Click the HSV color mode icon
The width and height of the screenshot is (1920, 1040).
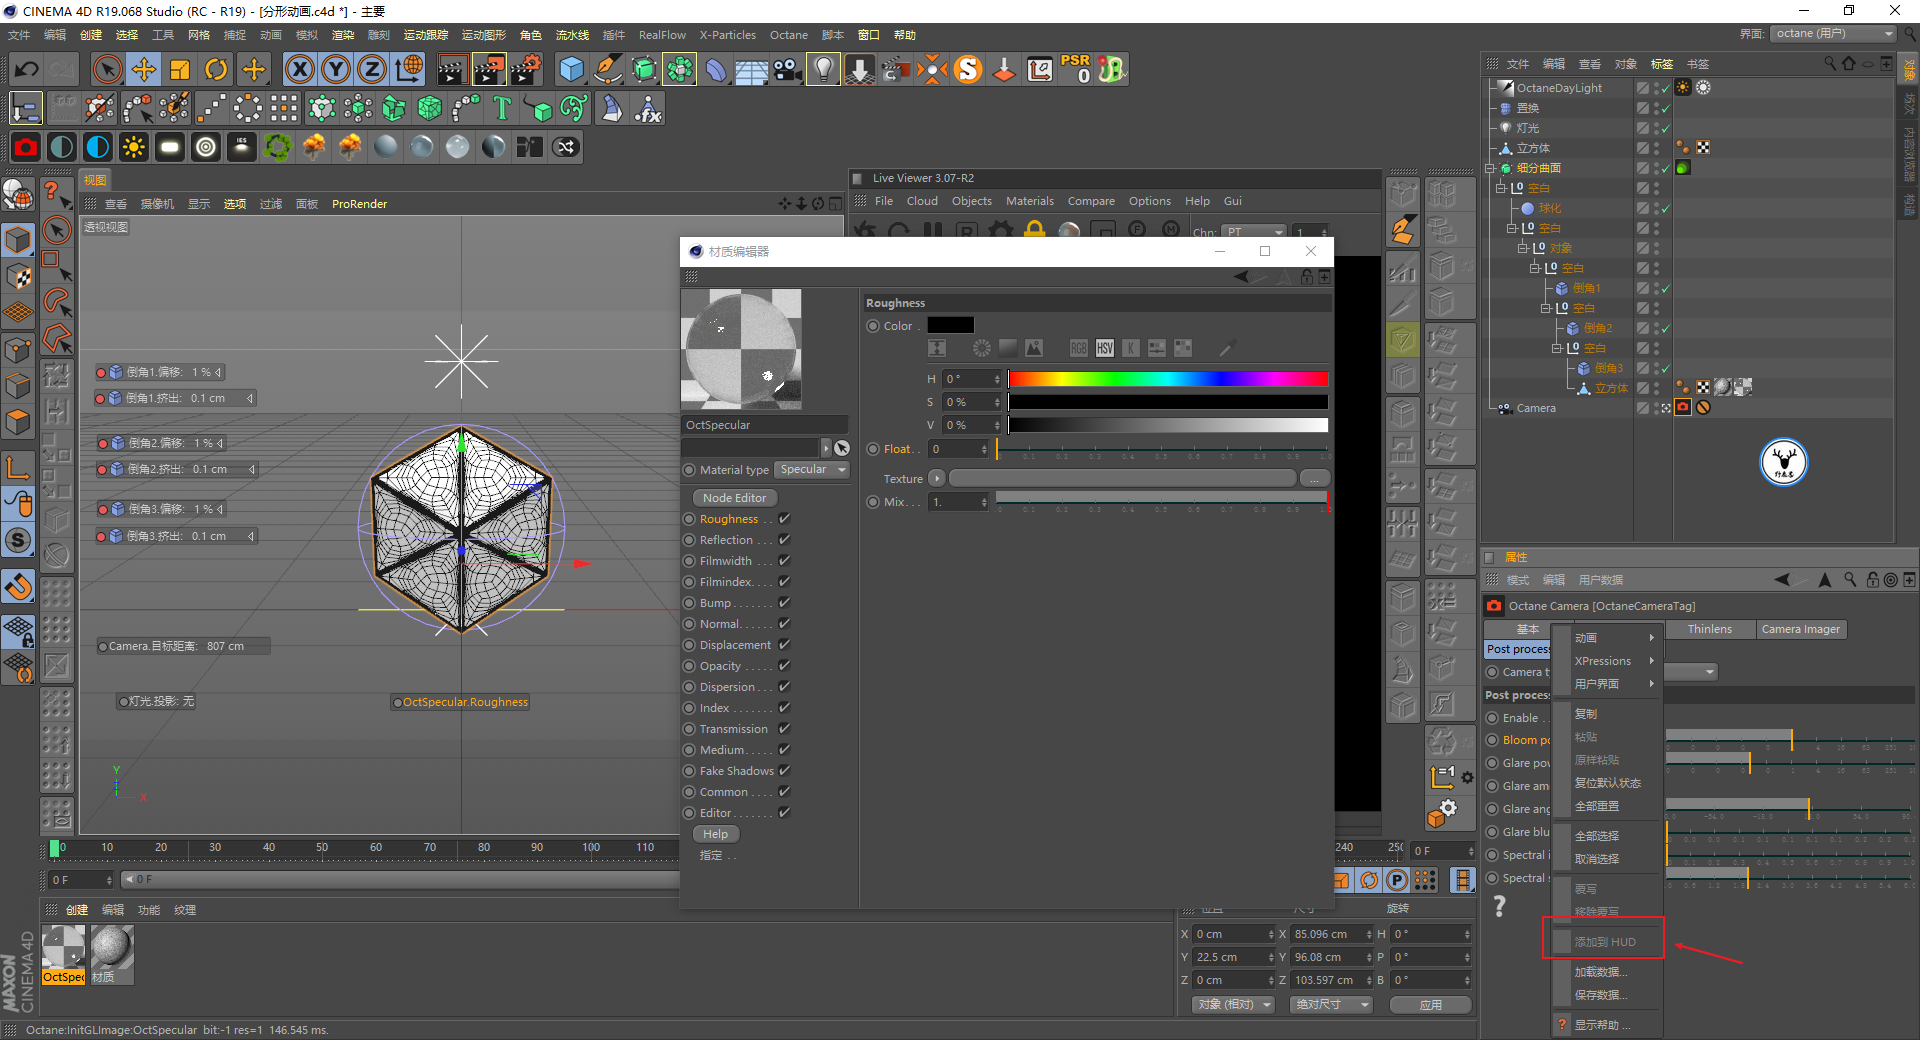coord(1105,348)
